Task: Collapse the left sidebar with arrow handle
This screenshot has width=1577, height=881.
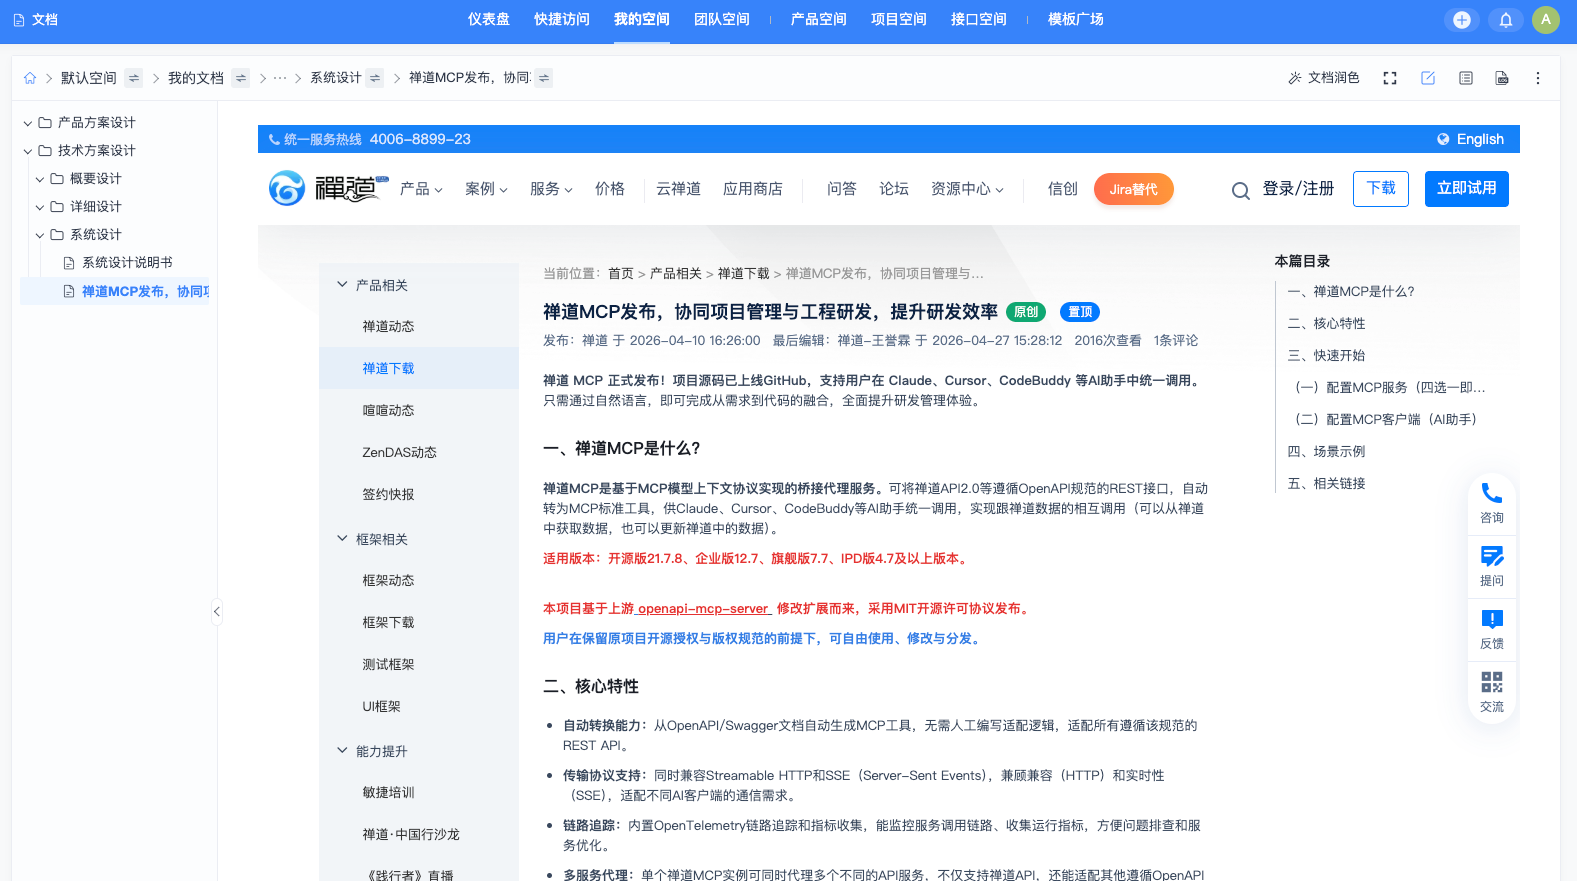Action: click(216, 611)
